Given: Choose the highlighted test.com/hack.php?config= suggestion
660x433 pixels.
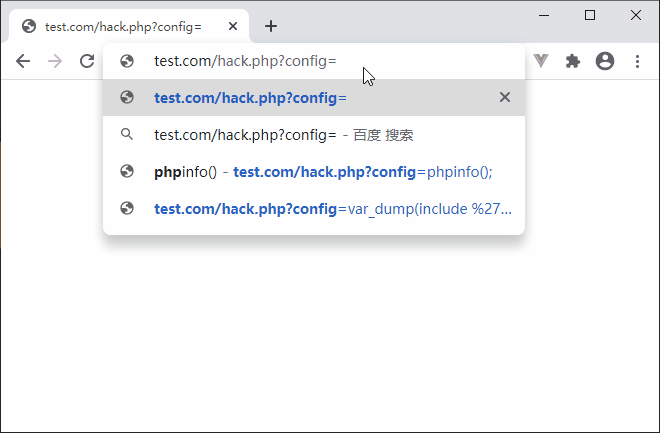Looking at the screenshot, I should (x=314, y=98).
